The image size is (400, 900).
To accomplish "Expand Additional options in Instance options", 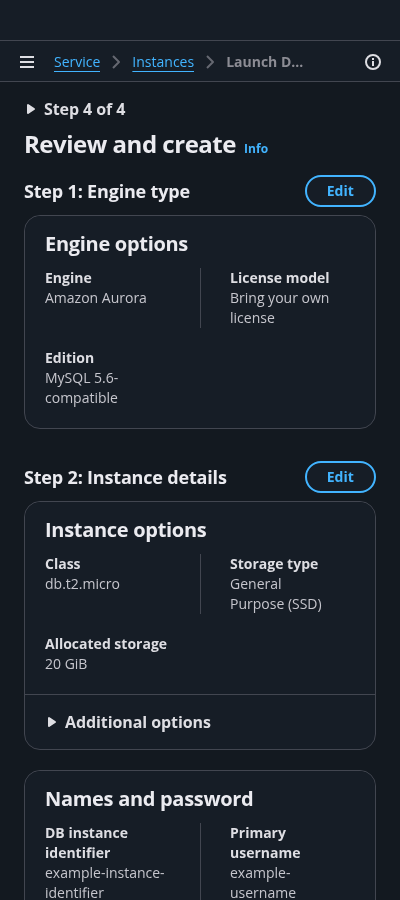I will [x=129, y=722].
